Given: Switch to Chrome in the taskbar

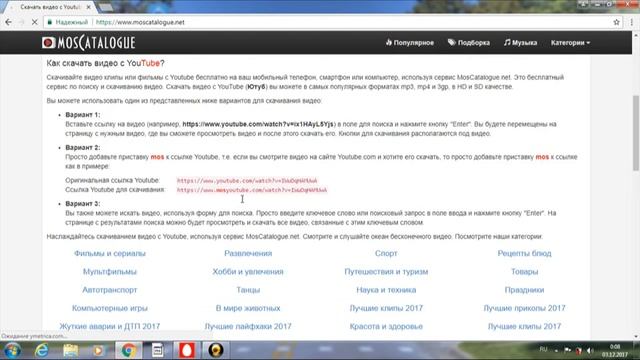Looking at the screenshot, I should click(x=128, y=350).
